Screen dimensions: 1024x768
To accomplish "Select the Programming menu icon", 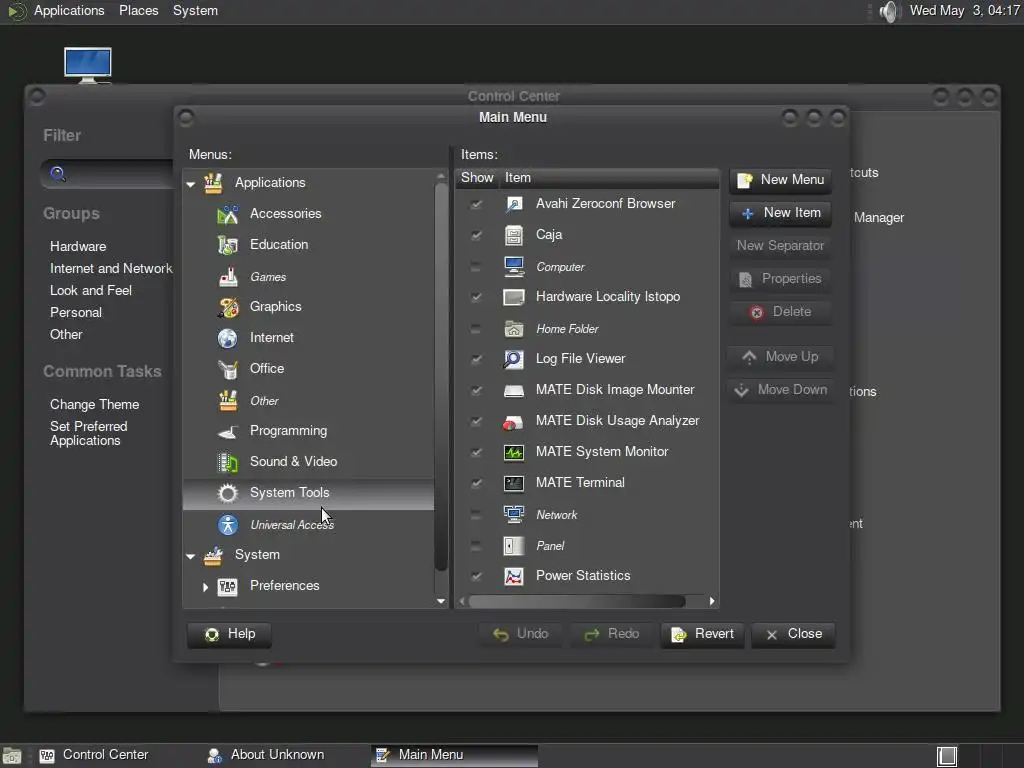I will coord(227,431).
